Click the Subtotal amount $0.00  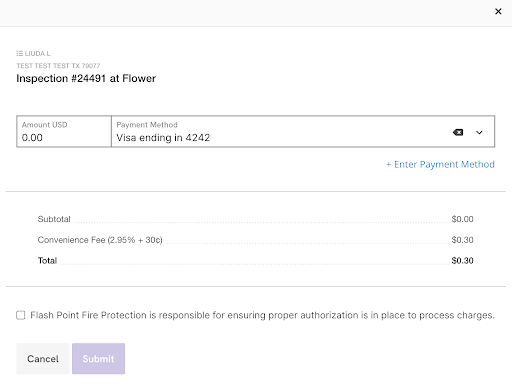click(462, 219)
